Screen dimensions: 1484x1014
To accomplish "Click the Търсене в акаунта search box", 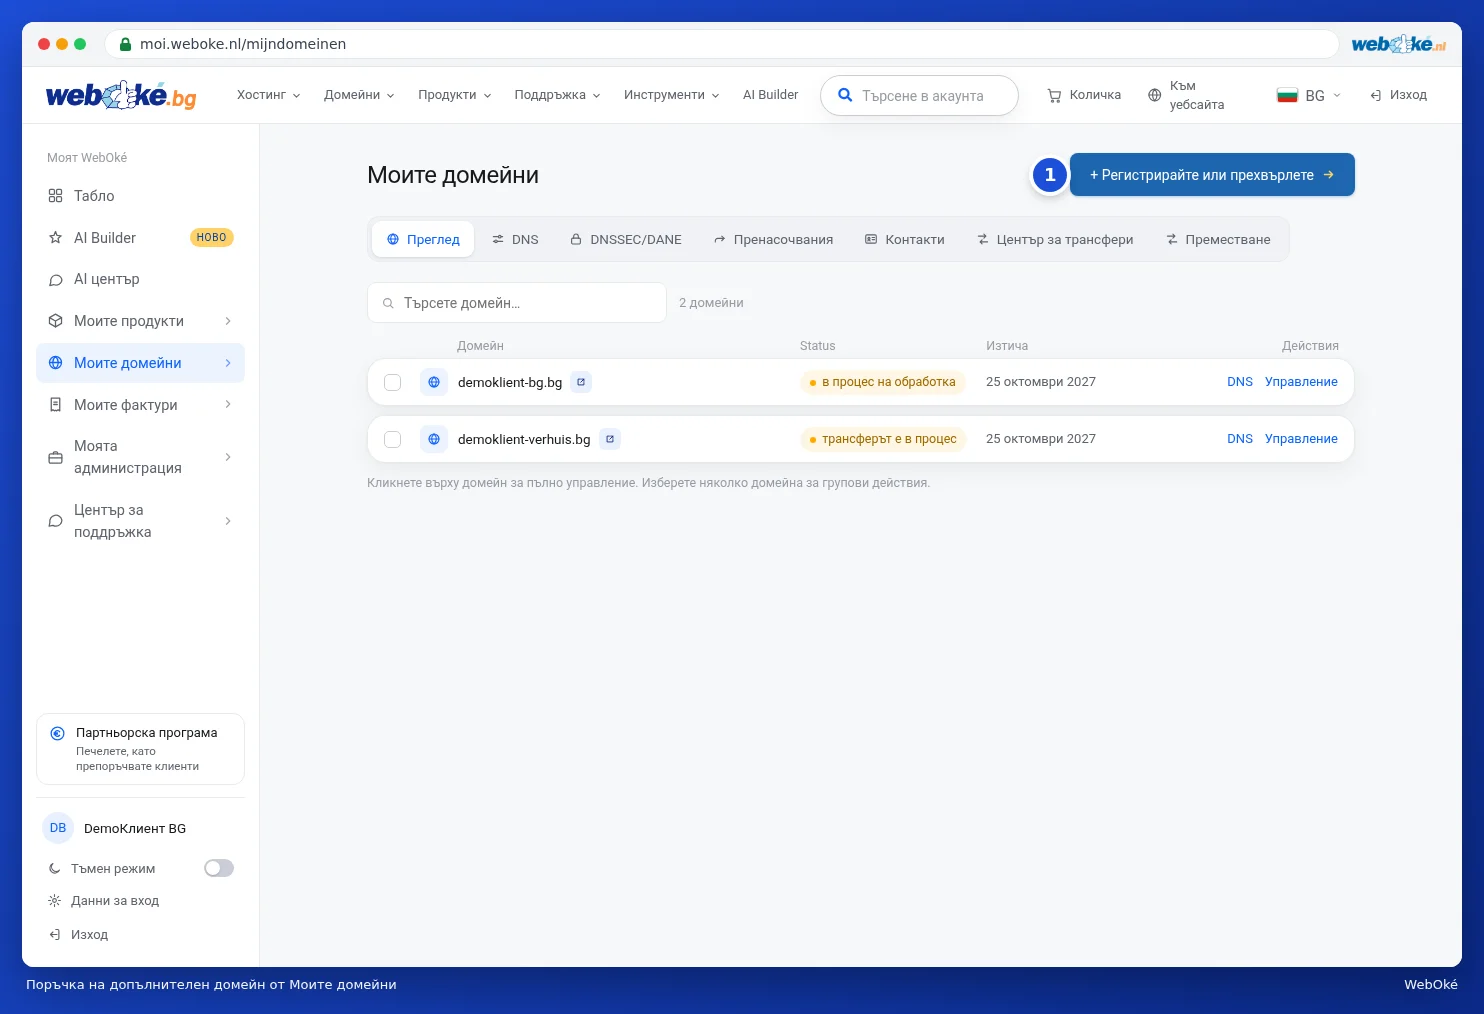I will tap(919, 96).
